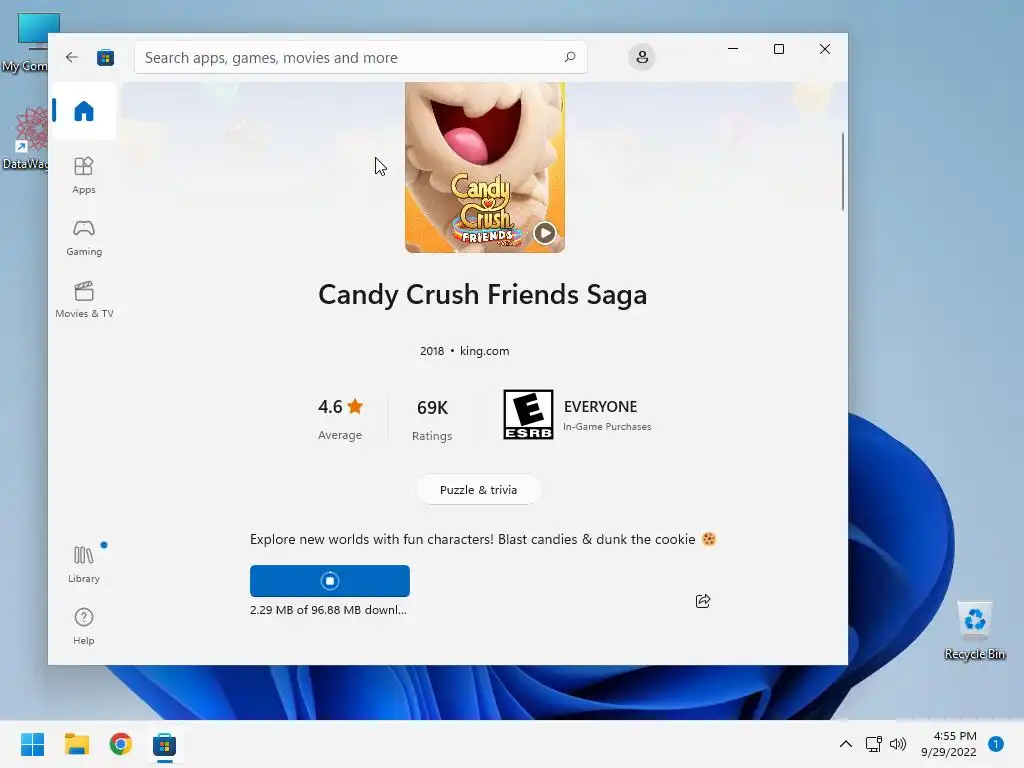The width and height of the screenshot is (1024, 768).
Task: Click the Store page vertical scrollbar
Action: (x=842, y=171)
